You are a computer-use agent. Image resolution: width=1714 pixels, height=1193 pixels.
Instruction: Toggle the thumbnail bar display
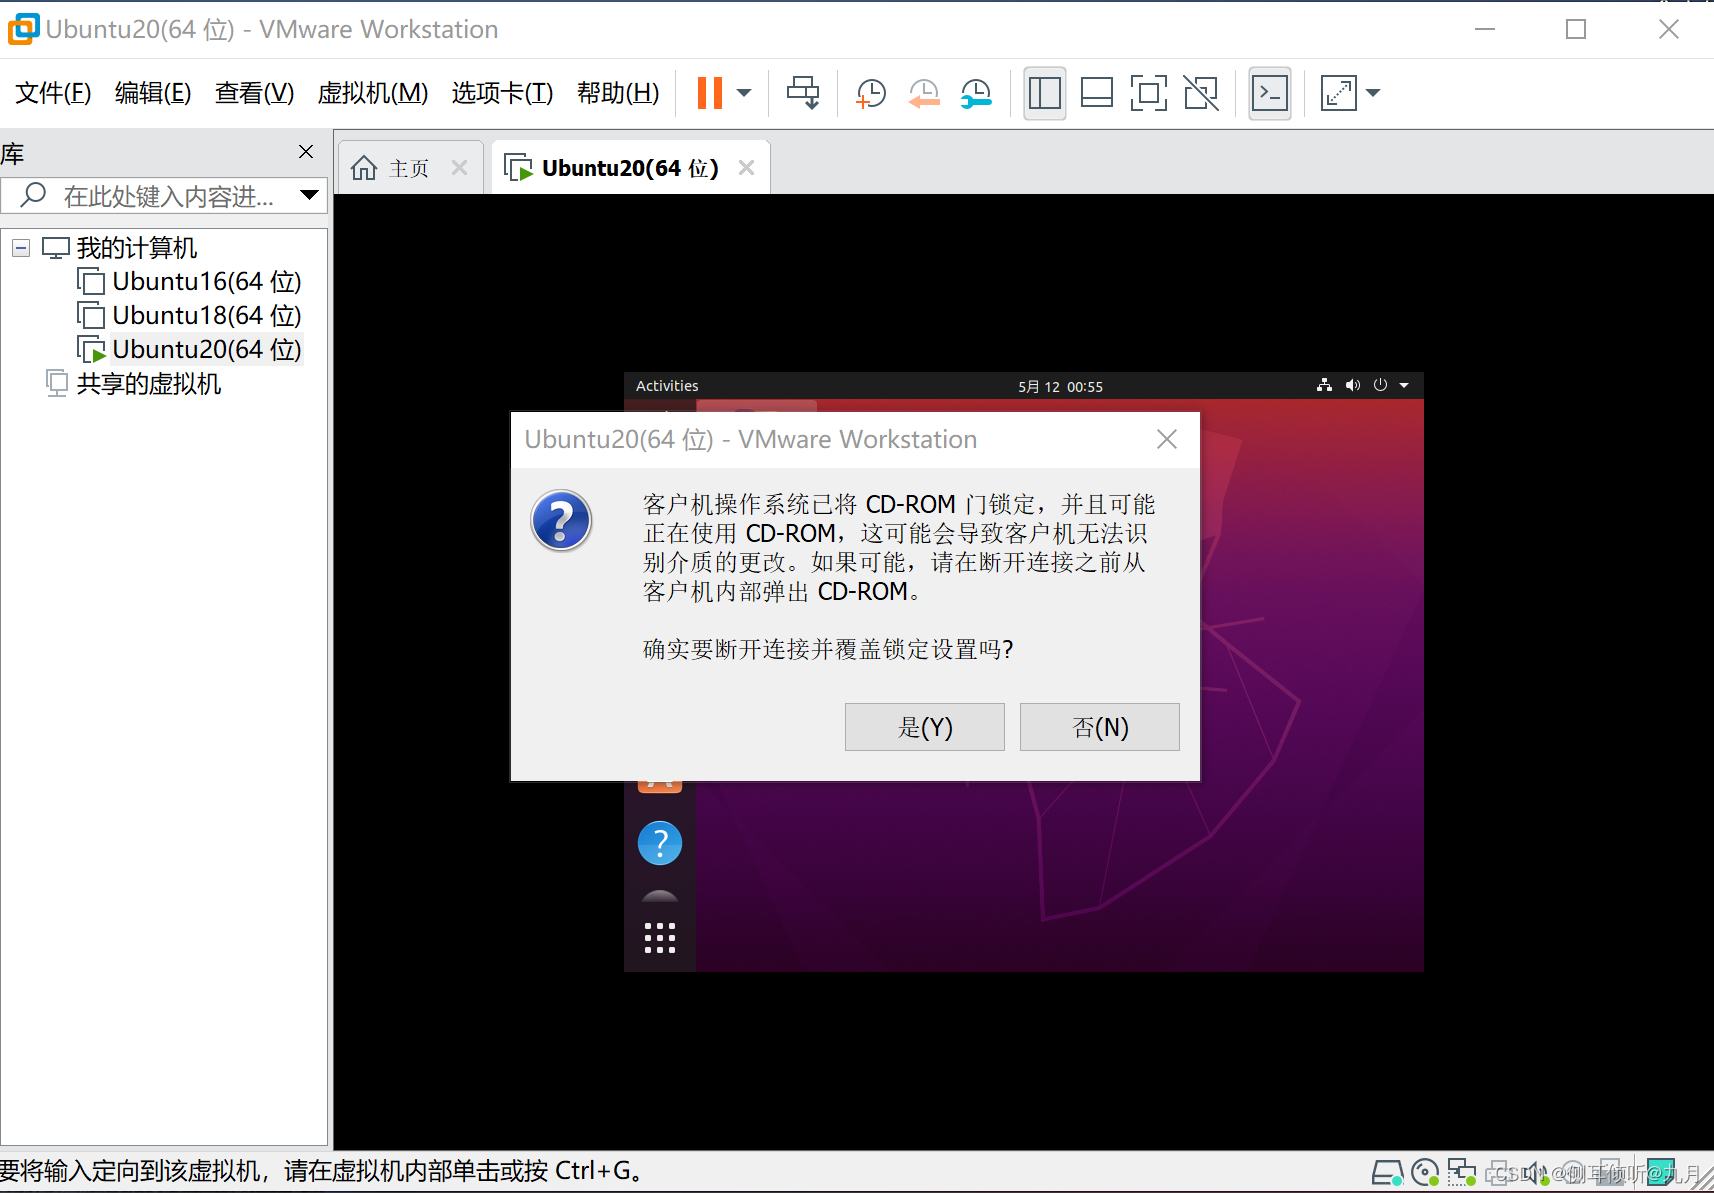coord(1097,93)
